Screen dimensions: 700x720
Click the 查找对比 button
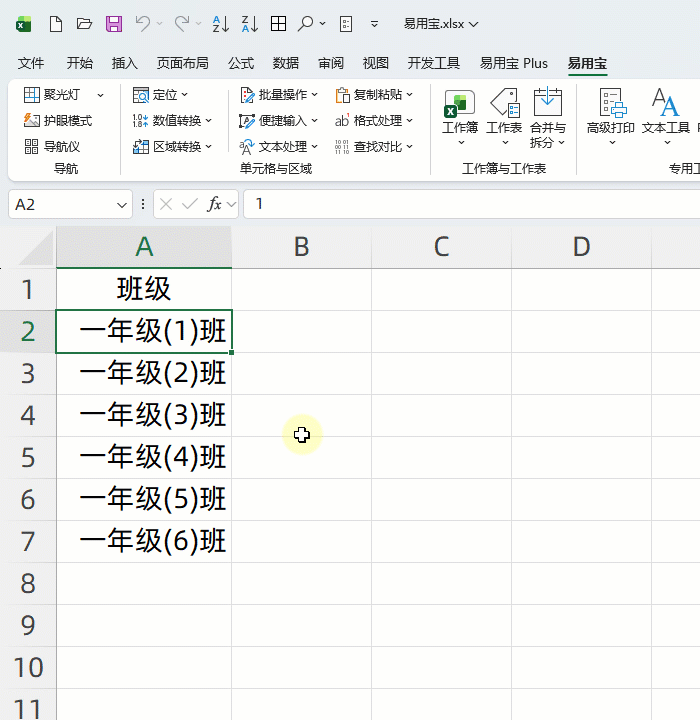pyautogui.click(x=373, y=147)
